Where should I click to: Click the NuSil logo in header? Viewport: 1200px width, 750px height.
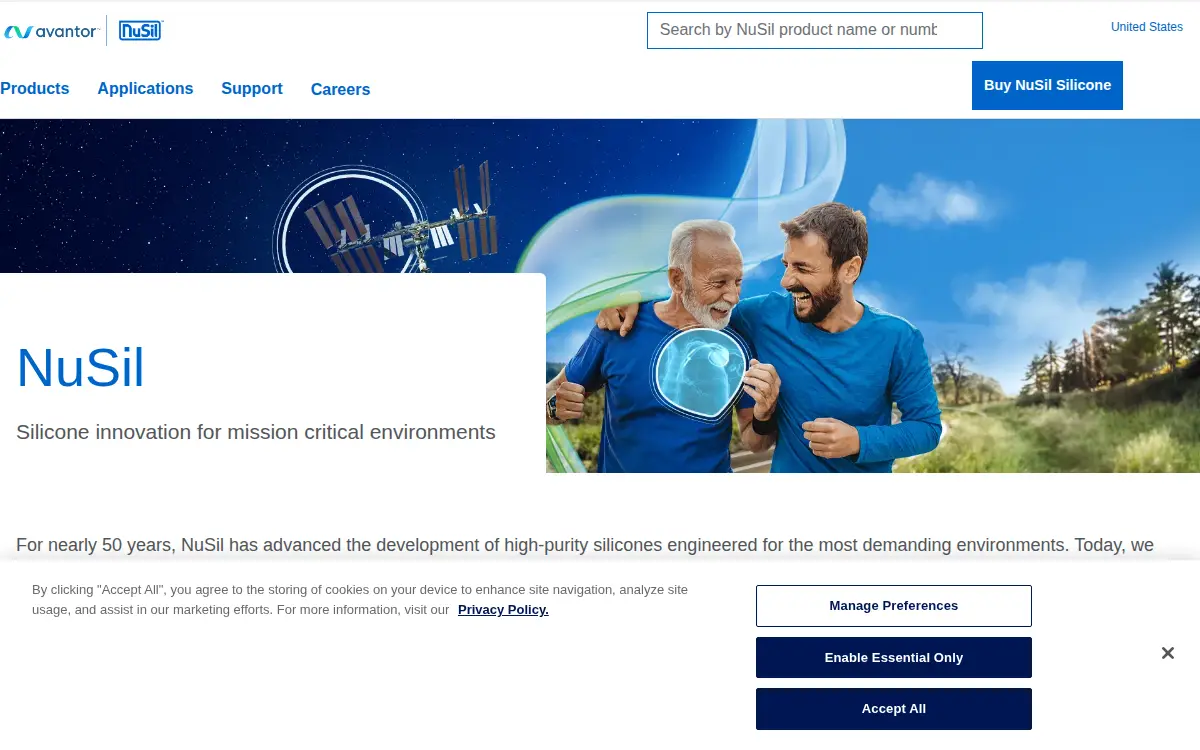tap(140, 31)
